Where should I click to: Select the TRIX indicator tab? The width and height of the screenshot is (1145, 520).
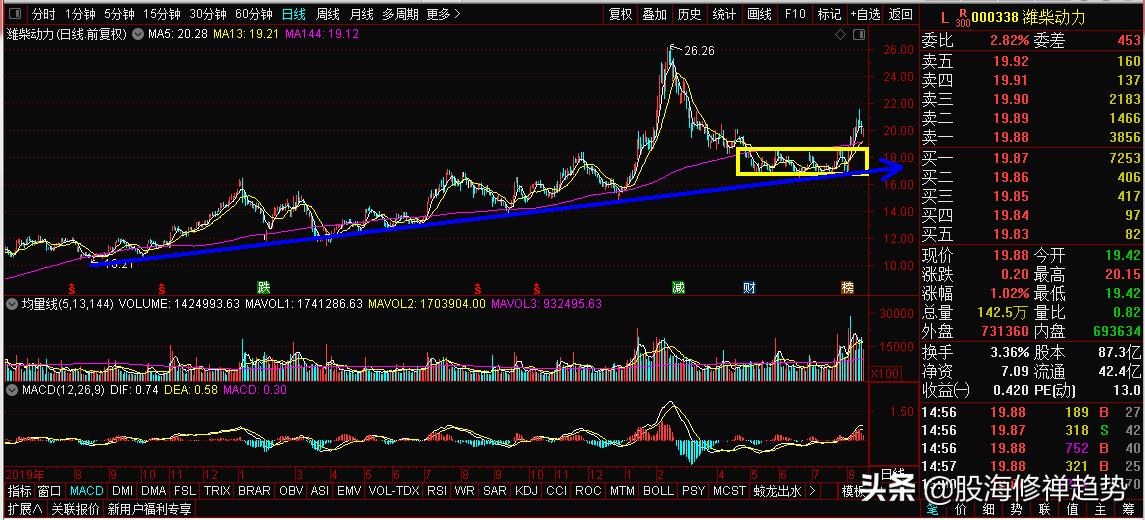217,491
